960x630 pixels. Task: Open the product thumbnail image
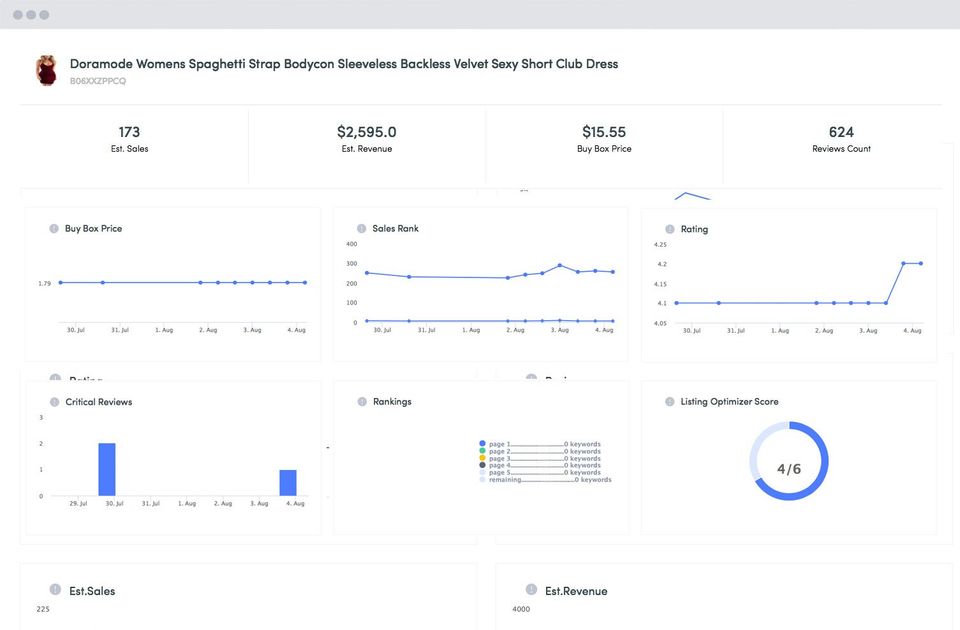click(46, 71)
